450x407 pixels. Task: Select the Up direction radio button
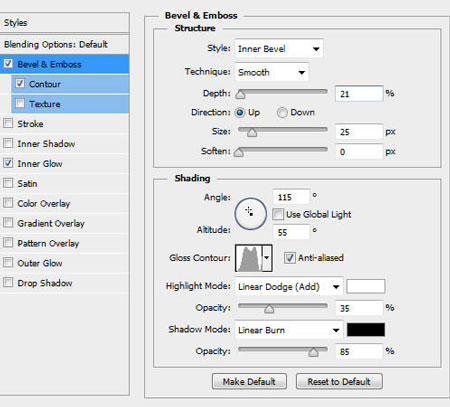(240, 112)
